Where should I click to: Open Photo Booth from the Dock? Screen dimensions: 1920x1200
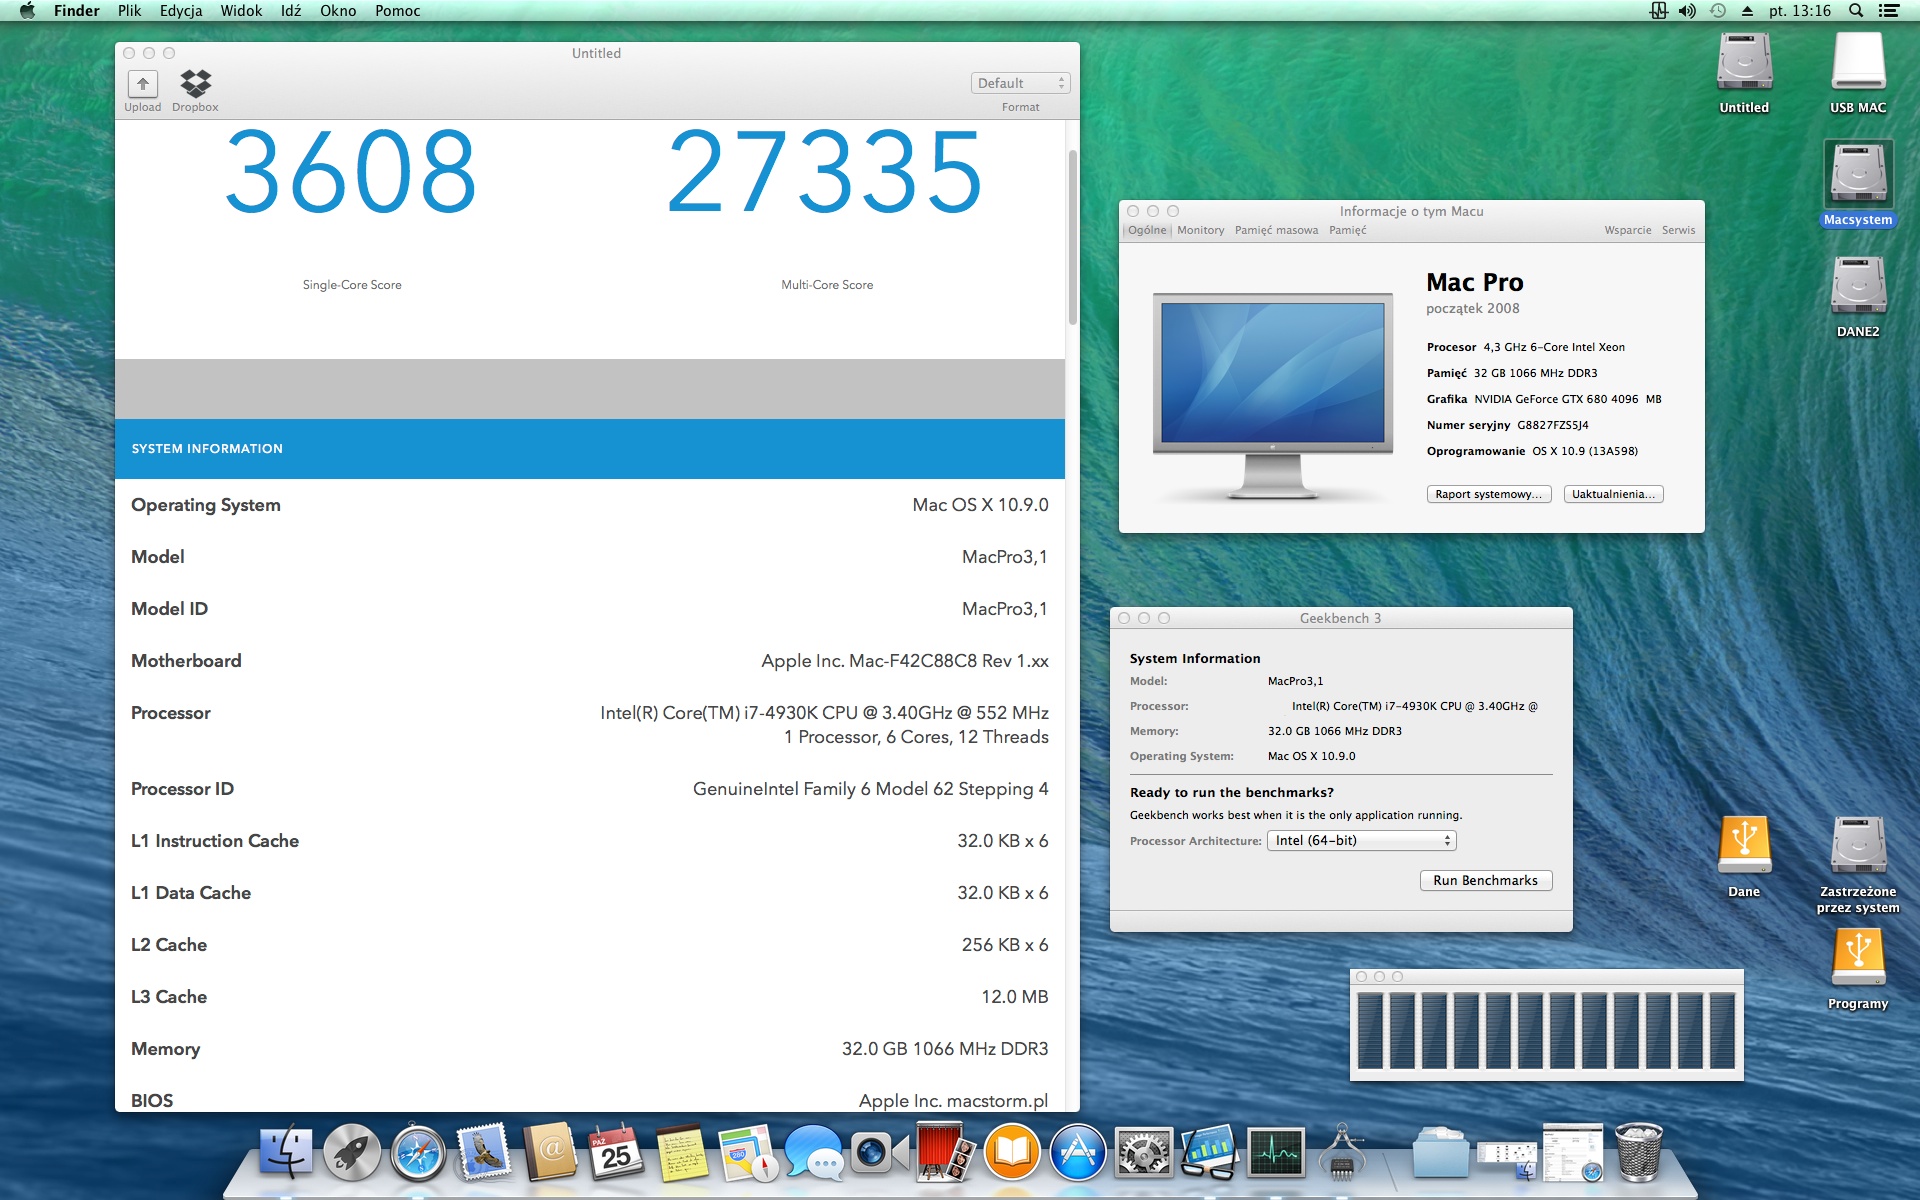945,1152
